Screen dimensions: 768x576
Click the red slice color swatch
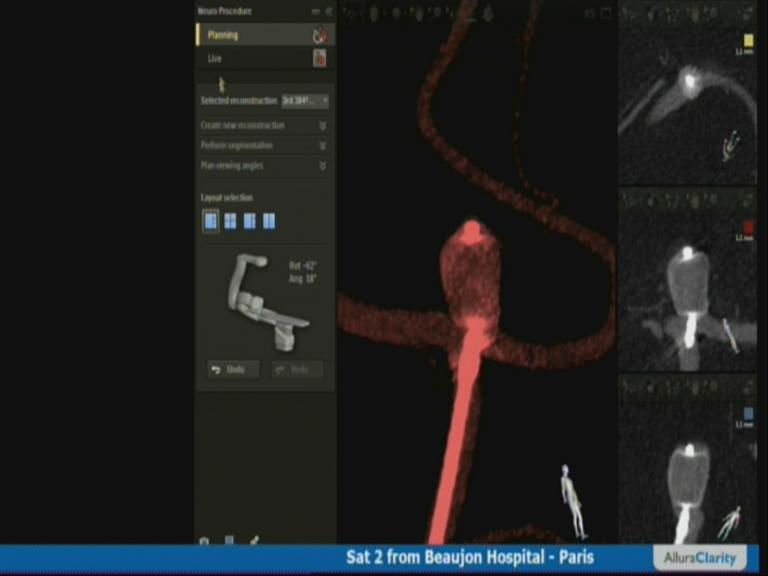(749, 228)
